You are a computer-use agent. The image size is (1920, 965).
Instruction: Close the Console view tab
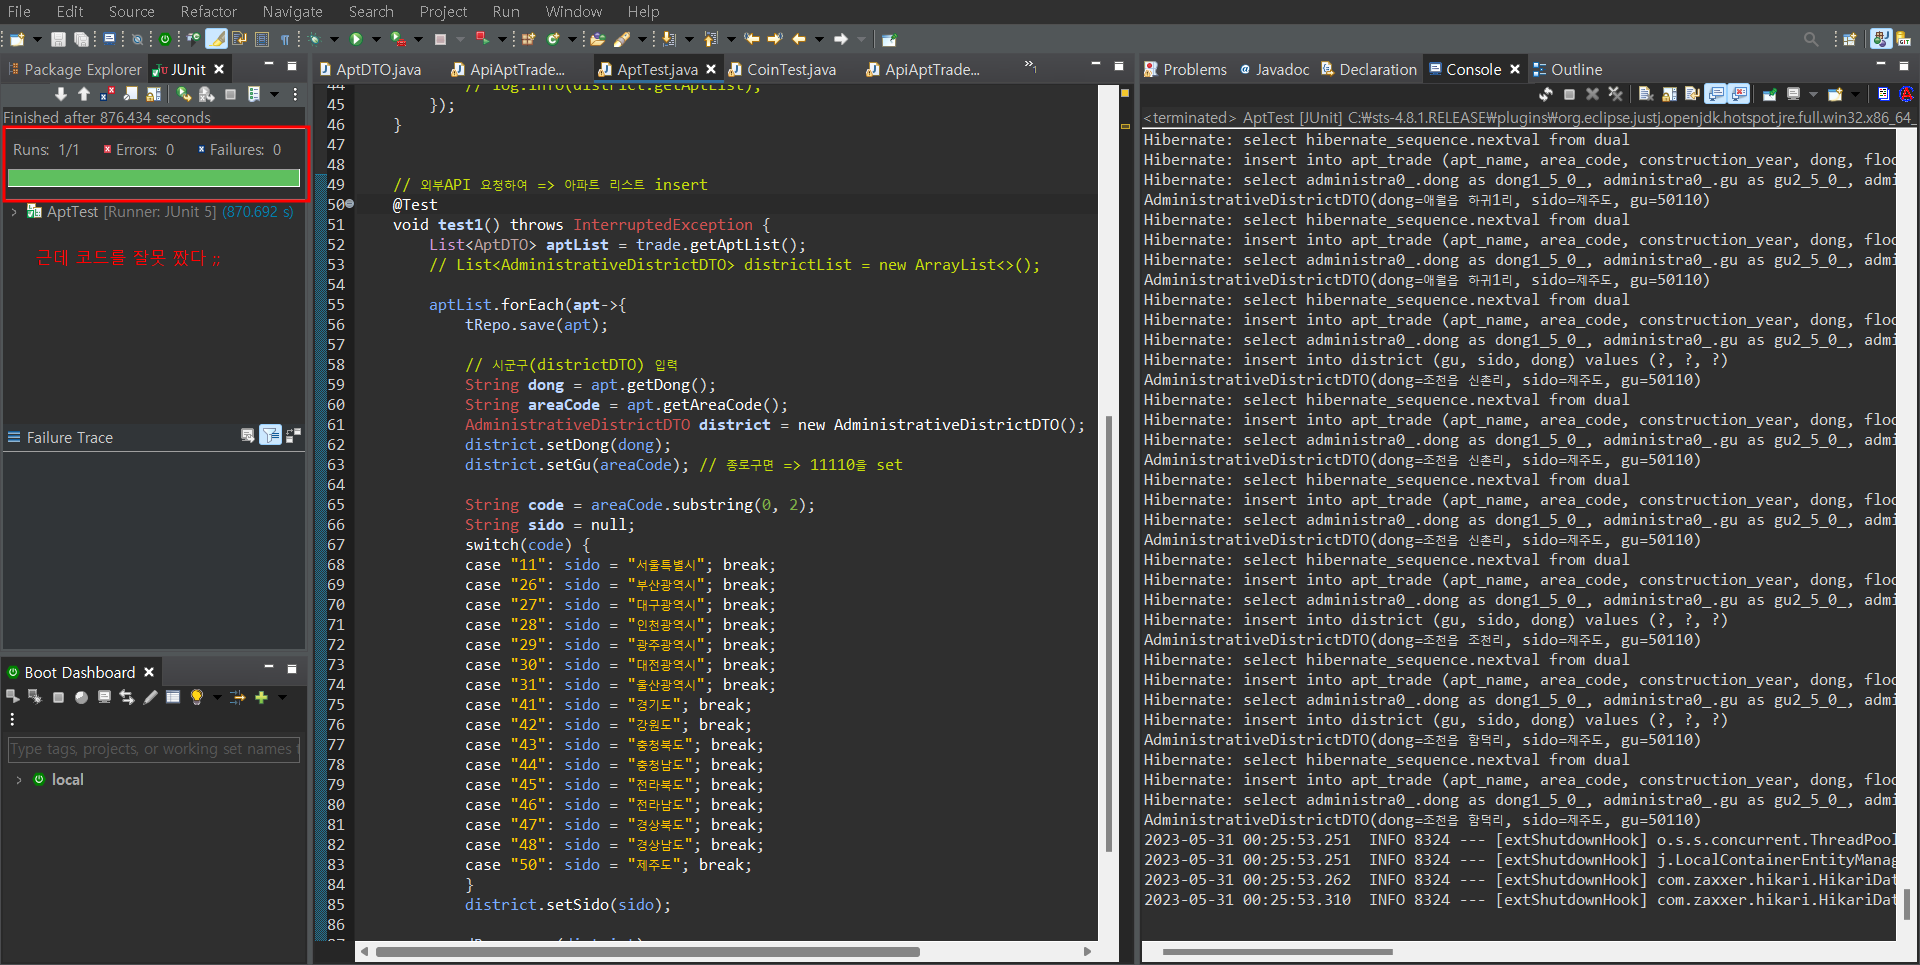[1515, 69]
